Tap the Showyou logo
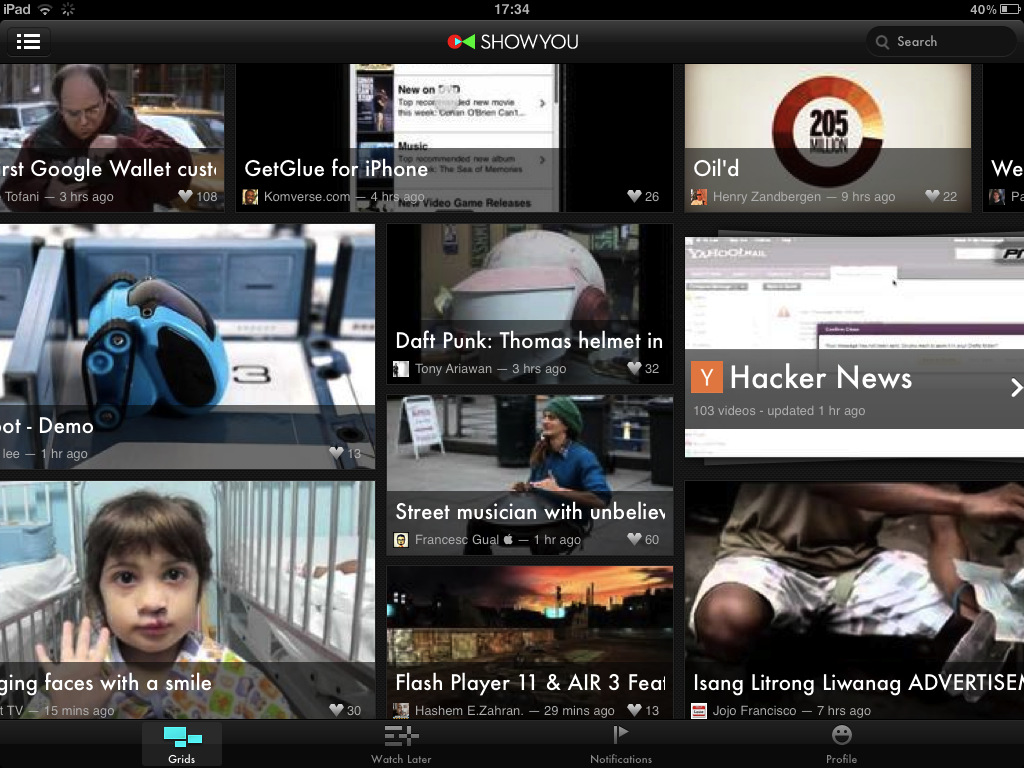This screenshot has width=1024, height=768. point(513,42)
